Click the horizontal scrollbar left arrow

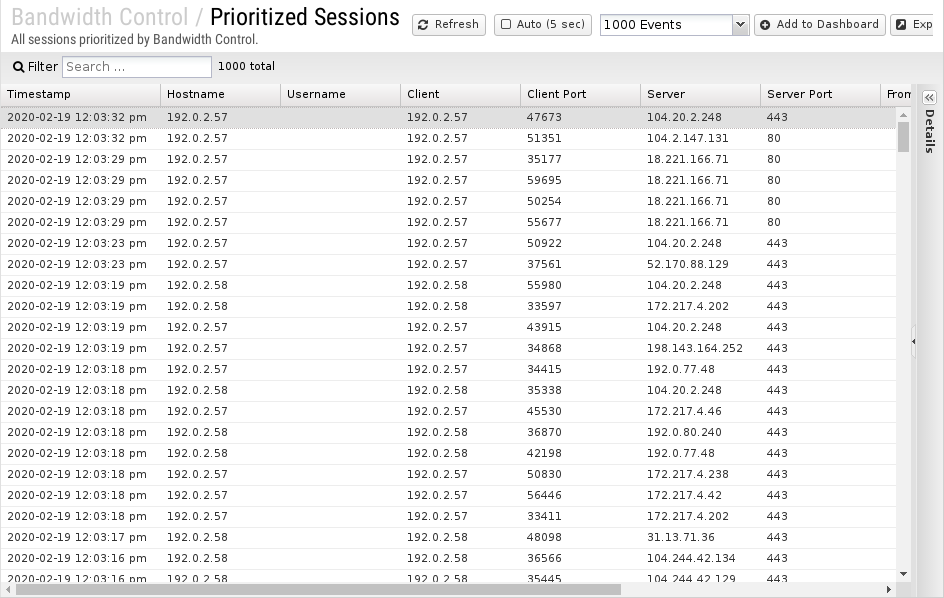point(8,590)
